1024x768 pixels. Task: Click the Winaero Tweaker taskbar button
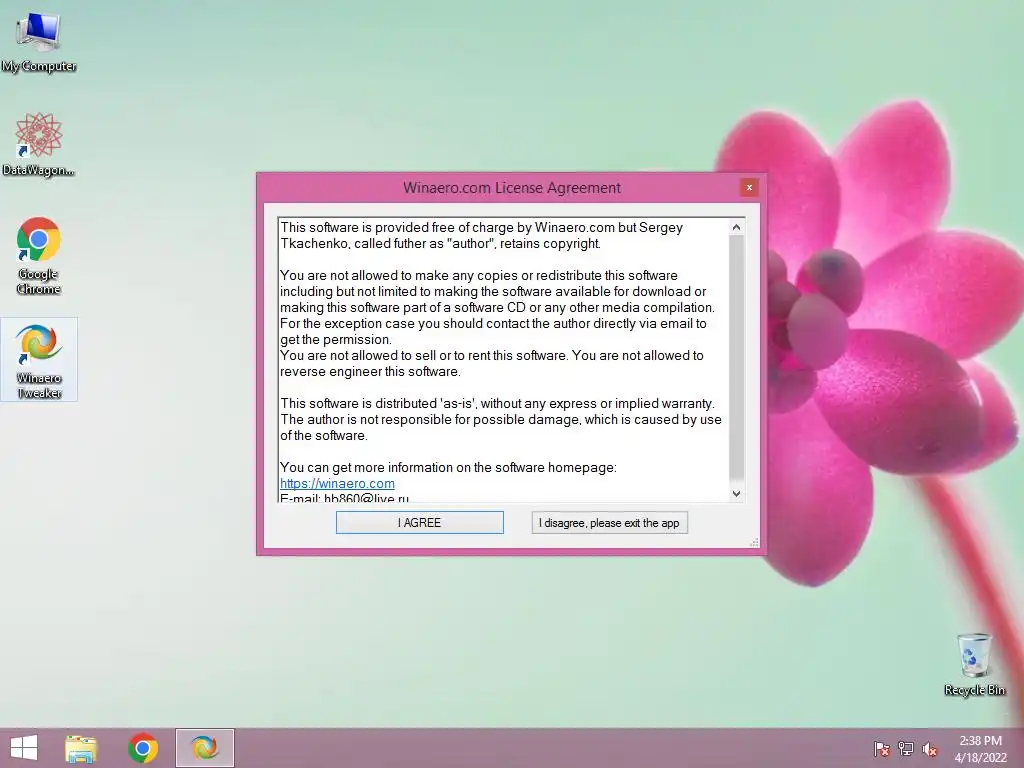[x=204, y=748]
